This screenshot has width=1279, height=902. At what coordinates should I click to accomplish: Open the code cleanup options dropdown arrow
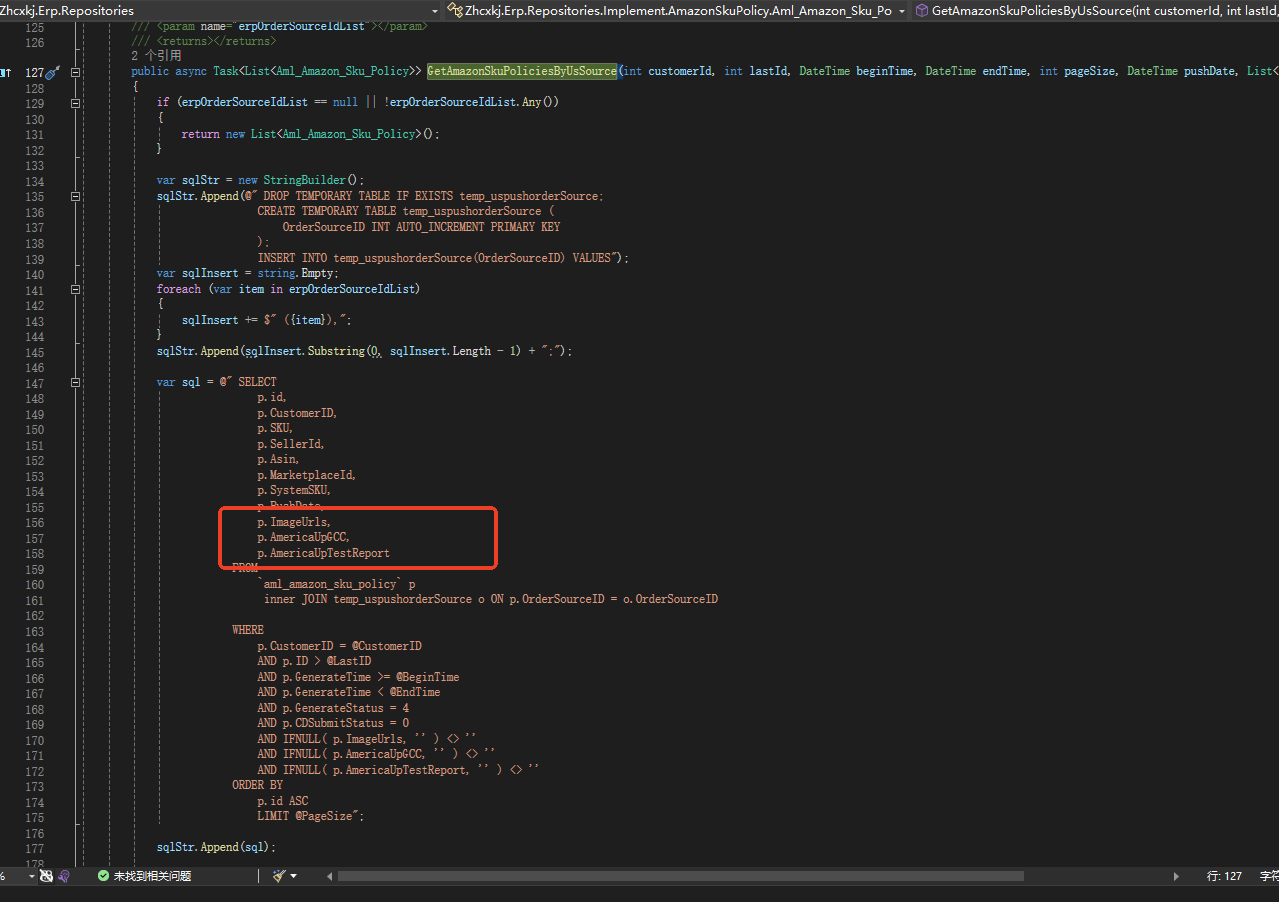[293, 876]
